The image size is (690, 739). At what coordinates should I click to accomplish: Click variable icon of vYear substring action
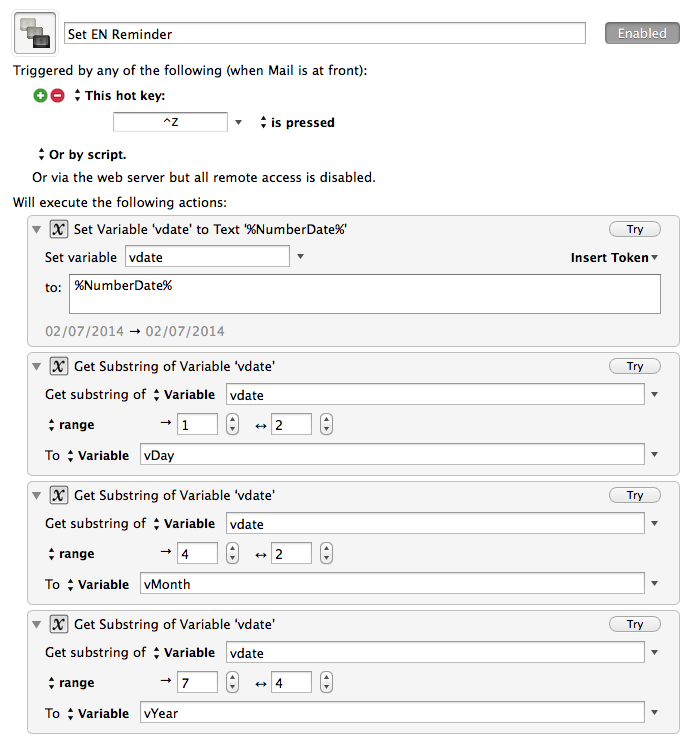[x=58, y=624]
